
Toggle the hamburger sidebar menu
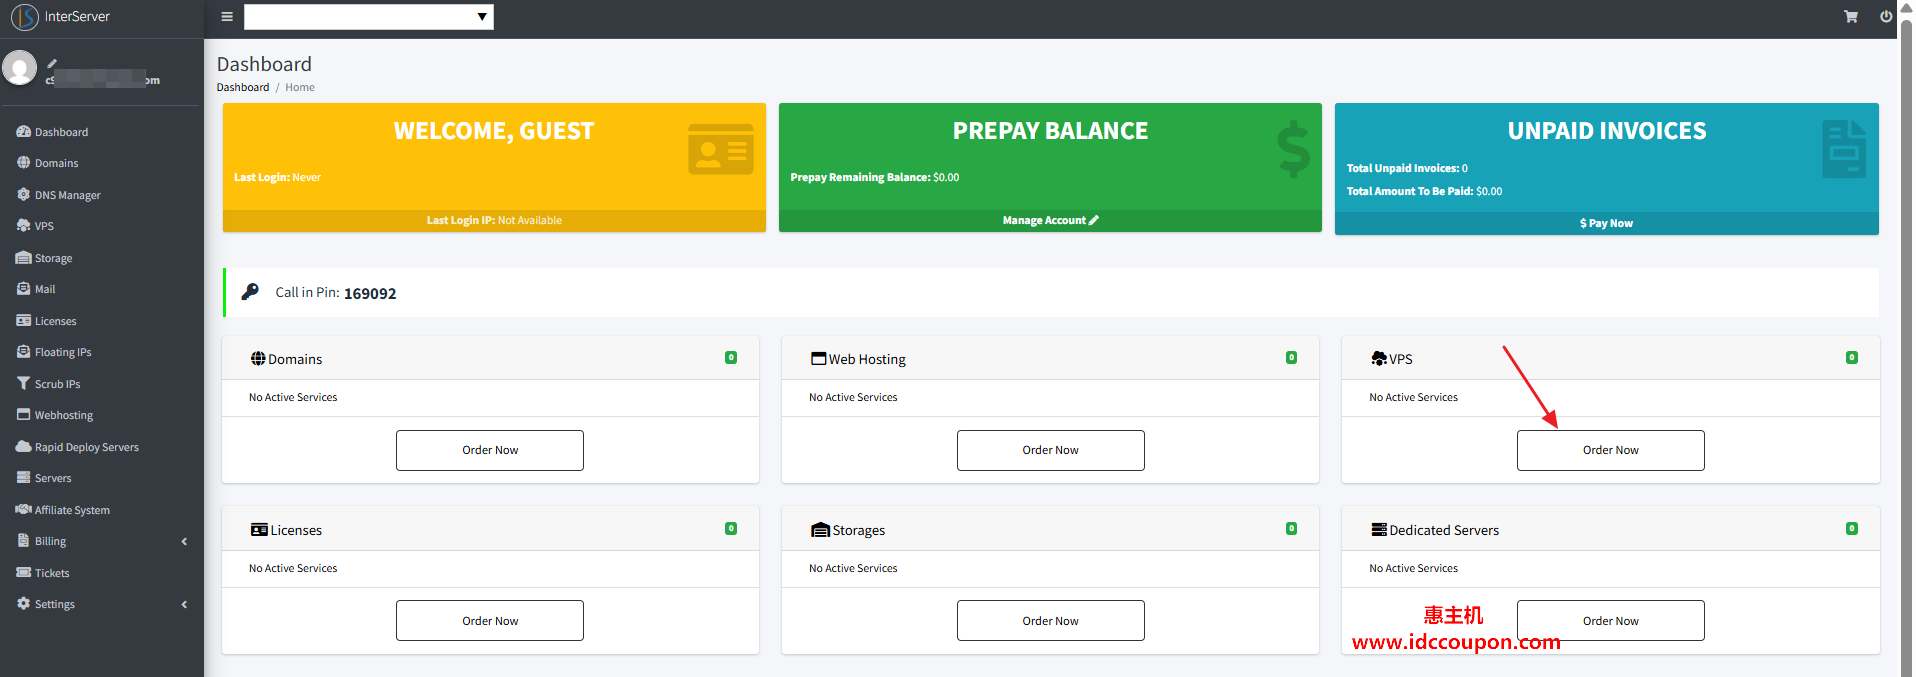click(227, 17)
